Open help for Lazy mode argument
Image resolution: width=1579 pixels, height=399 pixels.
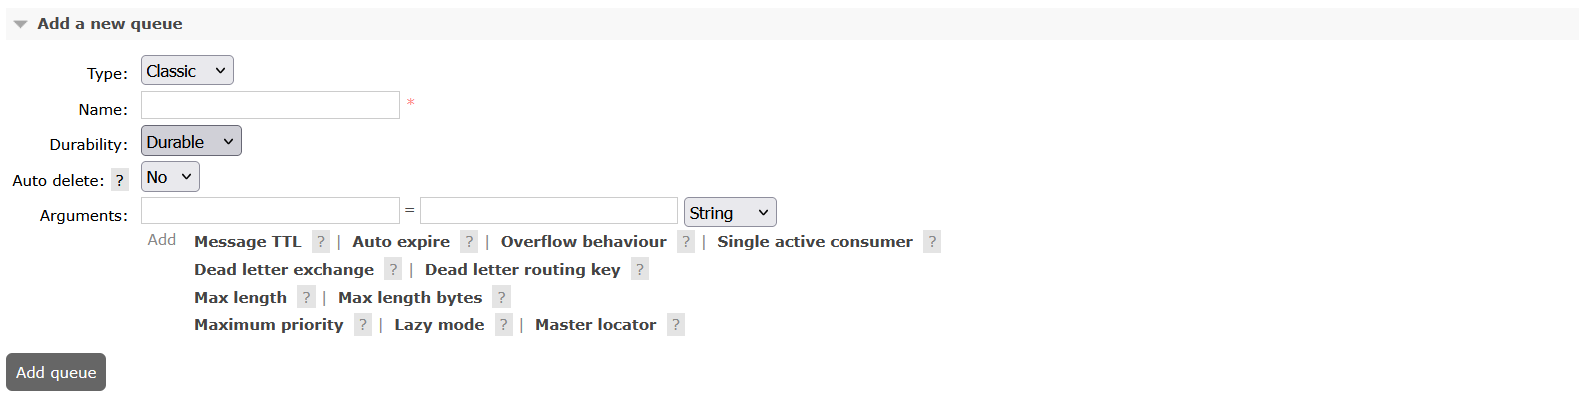(504, 324)
